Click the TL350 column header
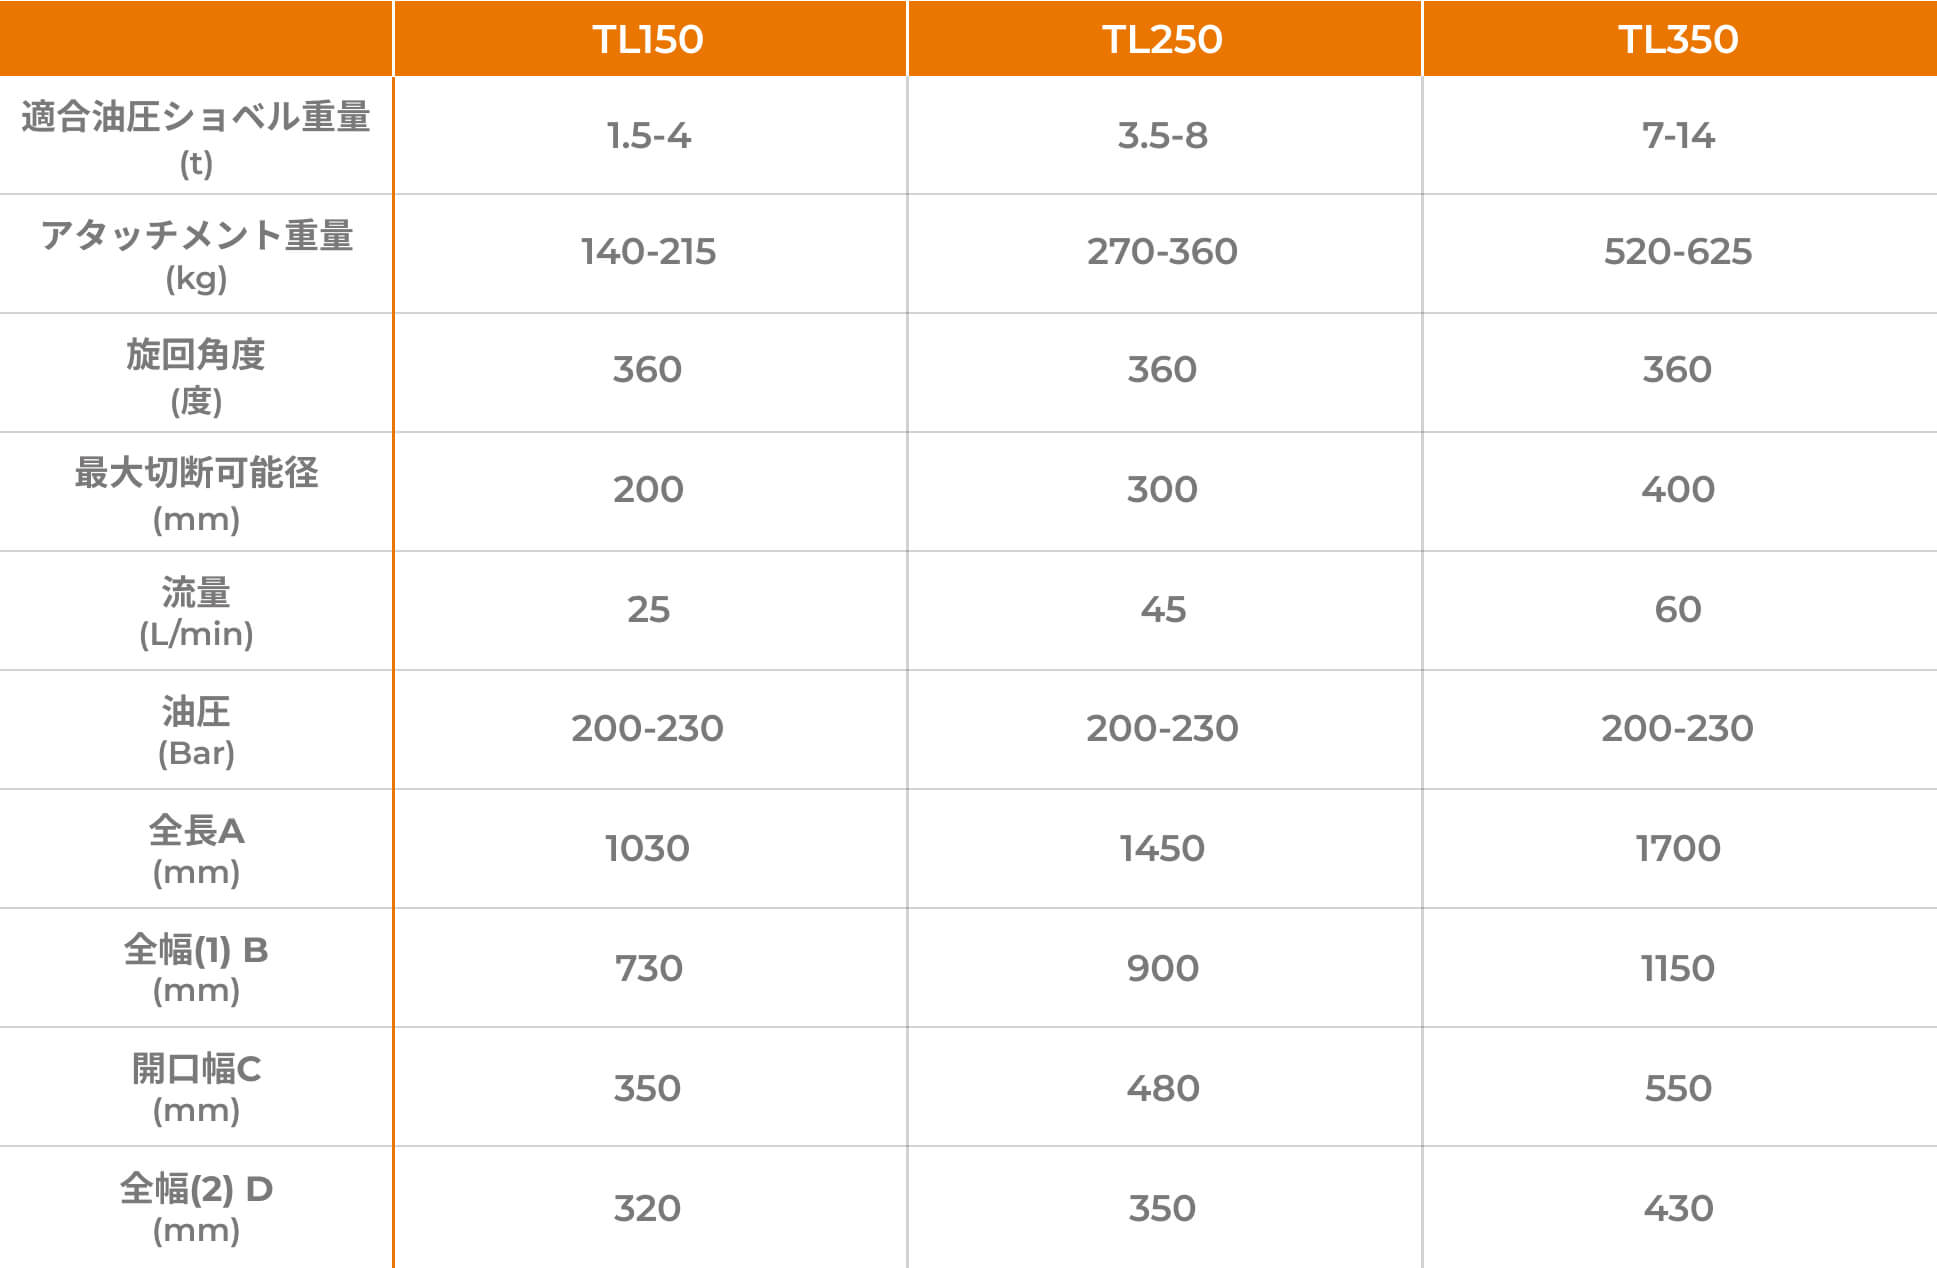The height and width of the screenshot is (1268, 1937). click(1679, 39)
